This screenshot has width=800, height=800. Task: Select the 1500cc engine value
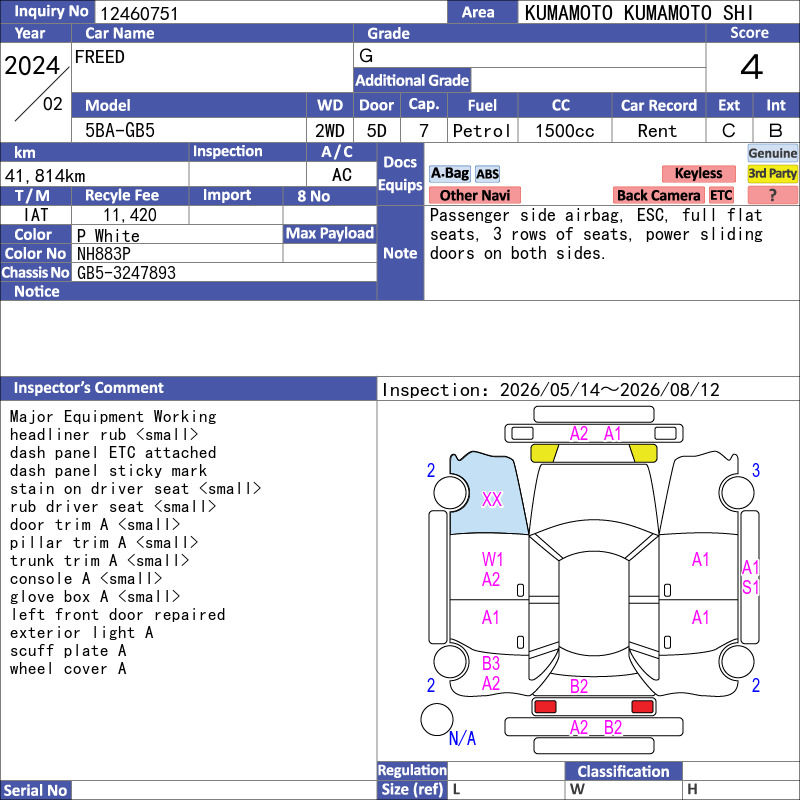[x=565, y=131]
